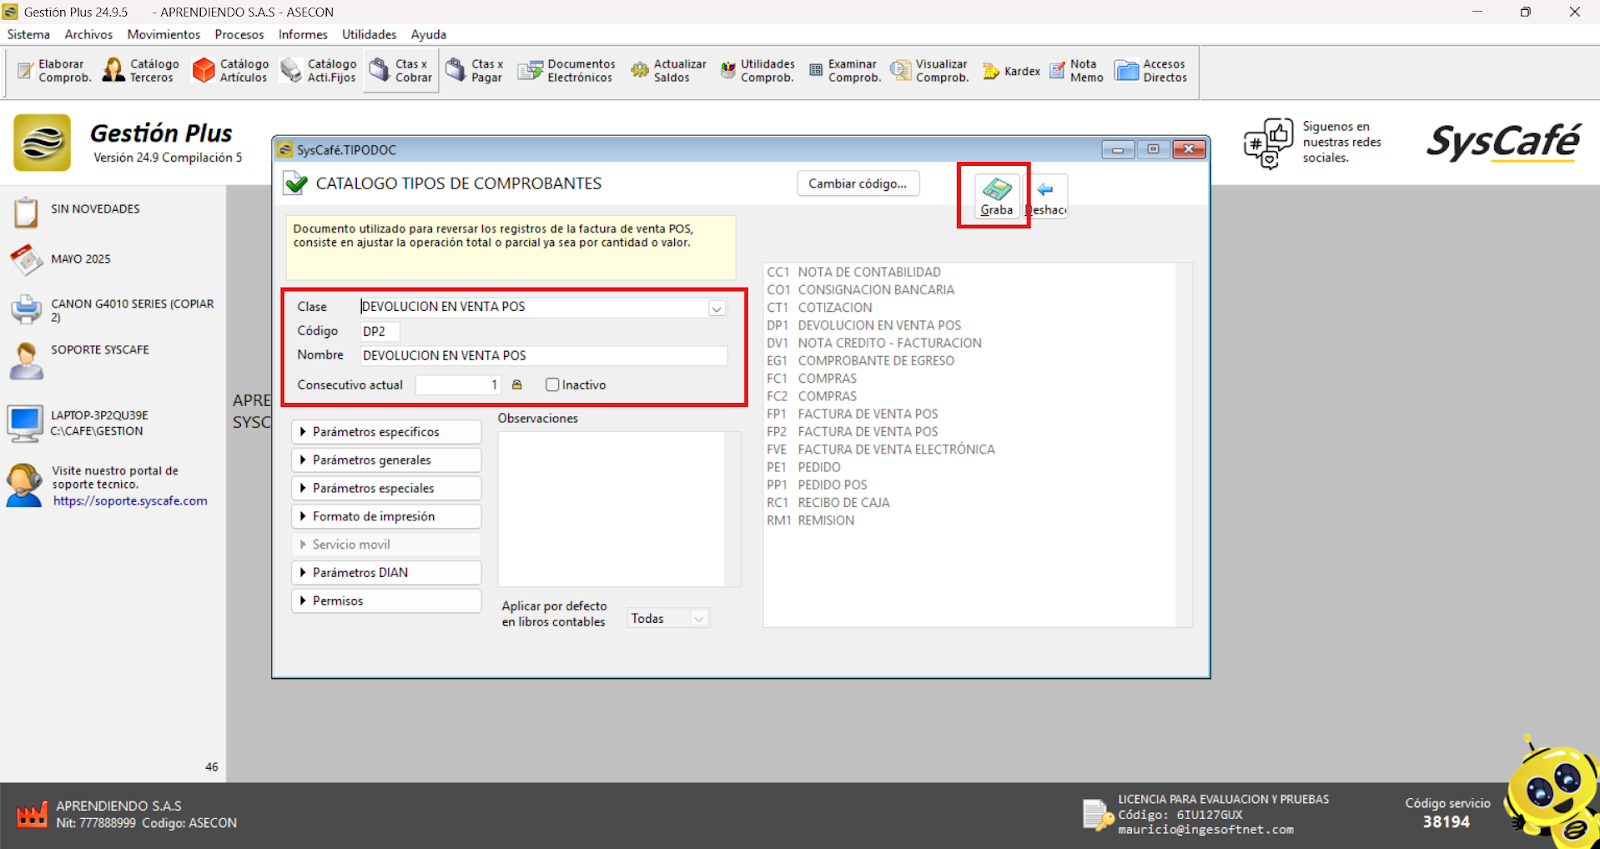Expand the Formato de impresión section
The width and height of the screenshot is (1600, 849).
pyautogui.click(x=386, y=517)
